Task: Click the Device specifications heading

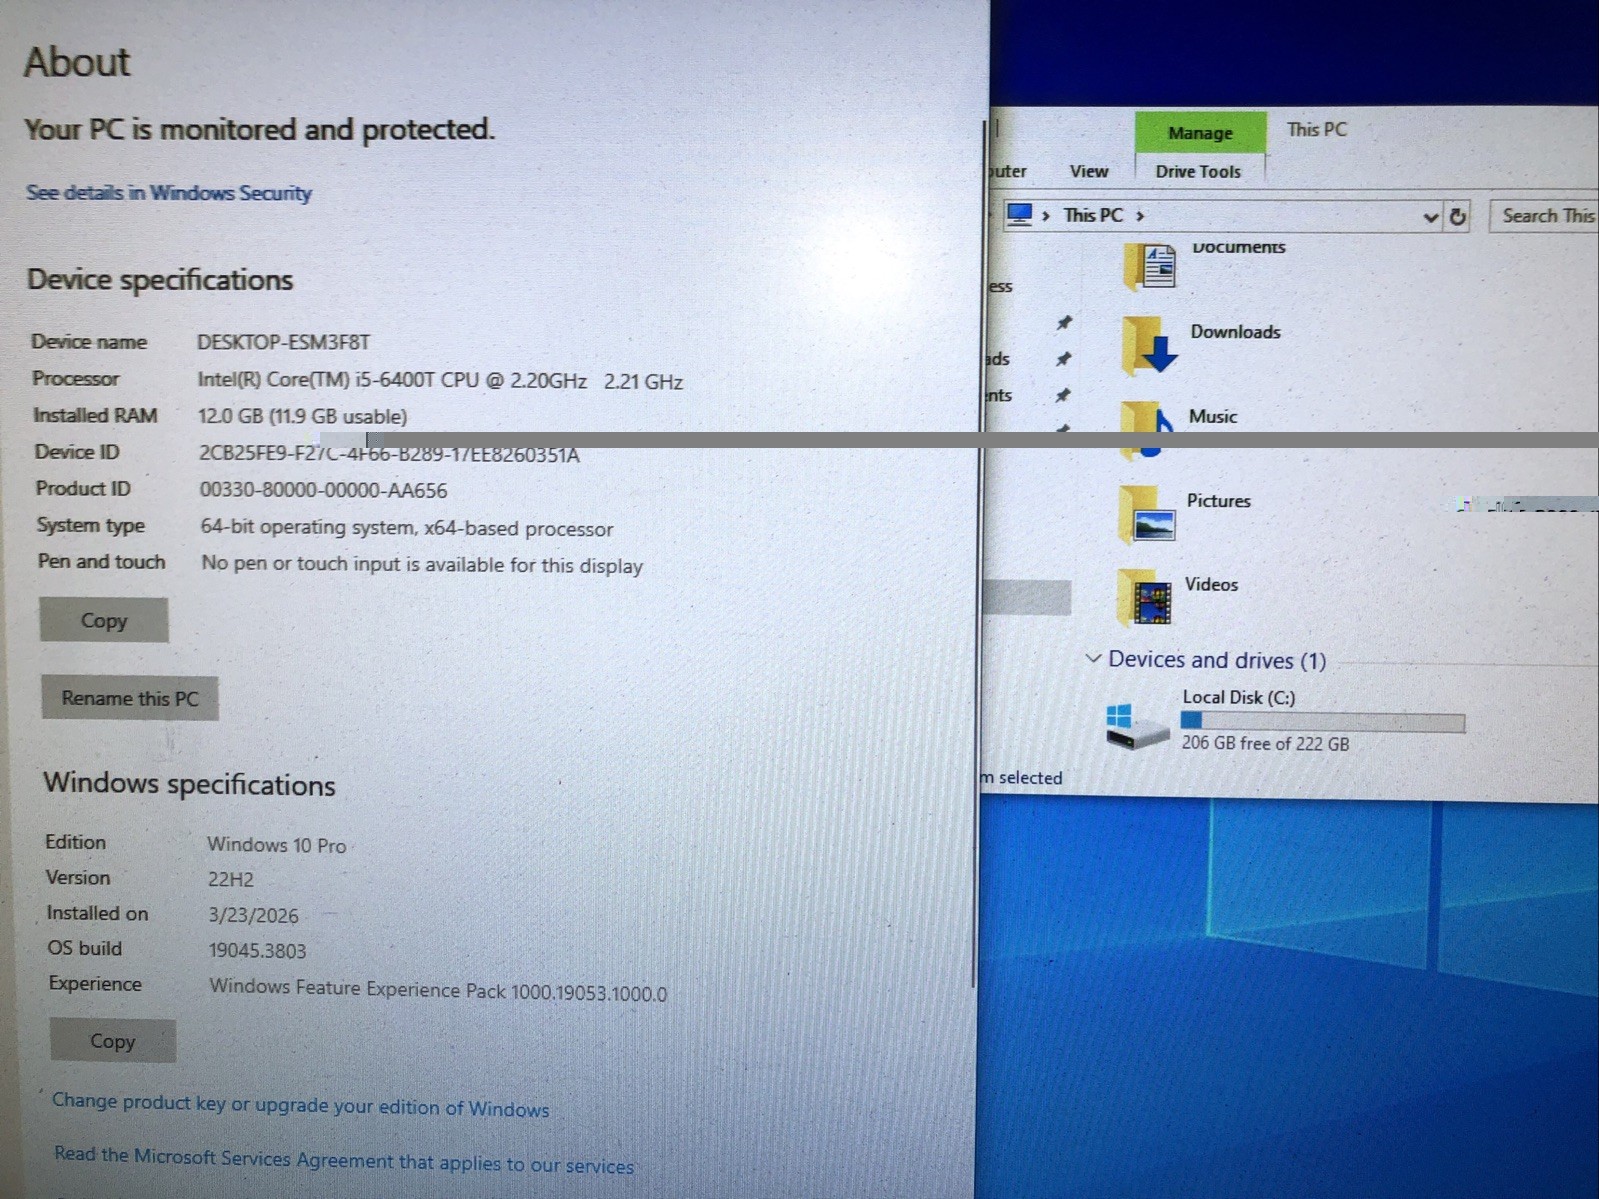Action: tap(160, 279)
